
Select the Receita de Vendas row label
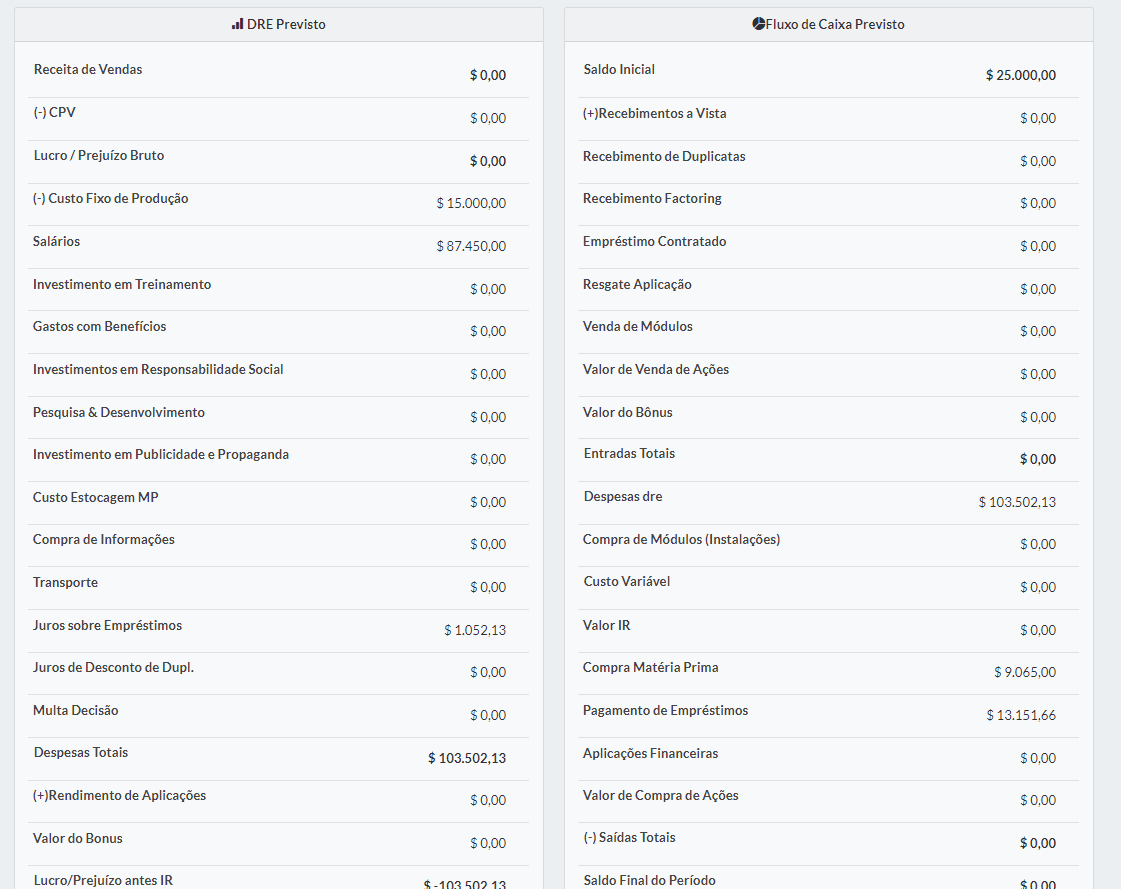click(x=88, y=70)
